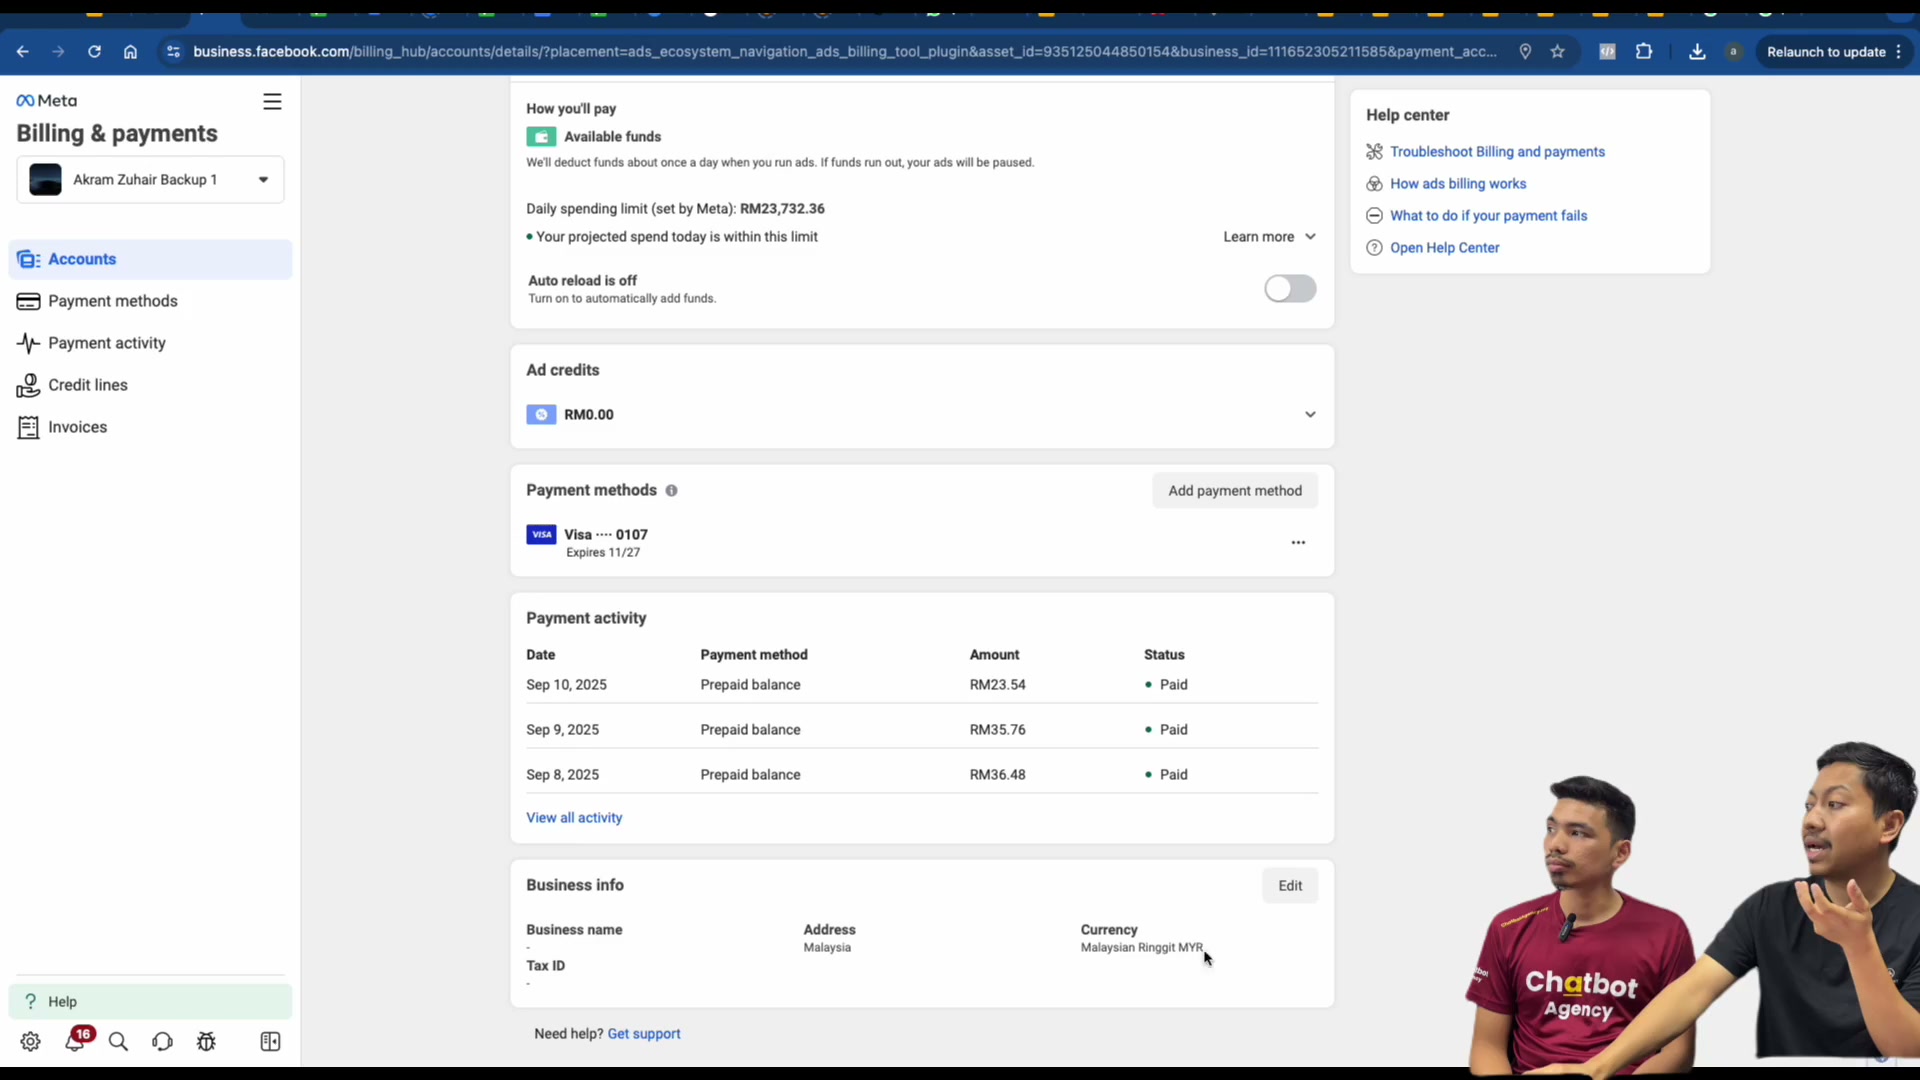Bookmark the page with the star icon
Screen dimensions: 1920x1080
click(x=1557, y=52)
